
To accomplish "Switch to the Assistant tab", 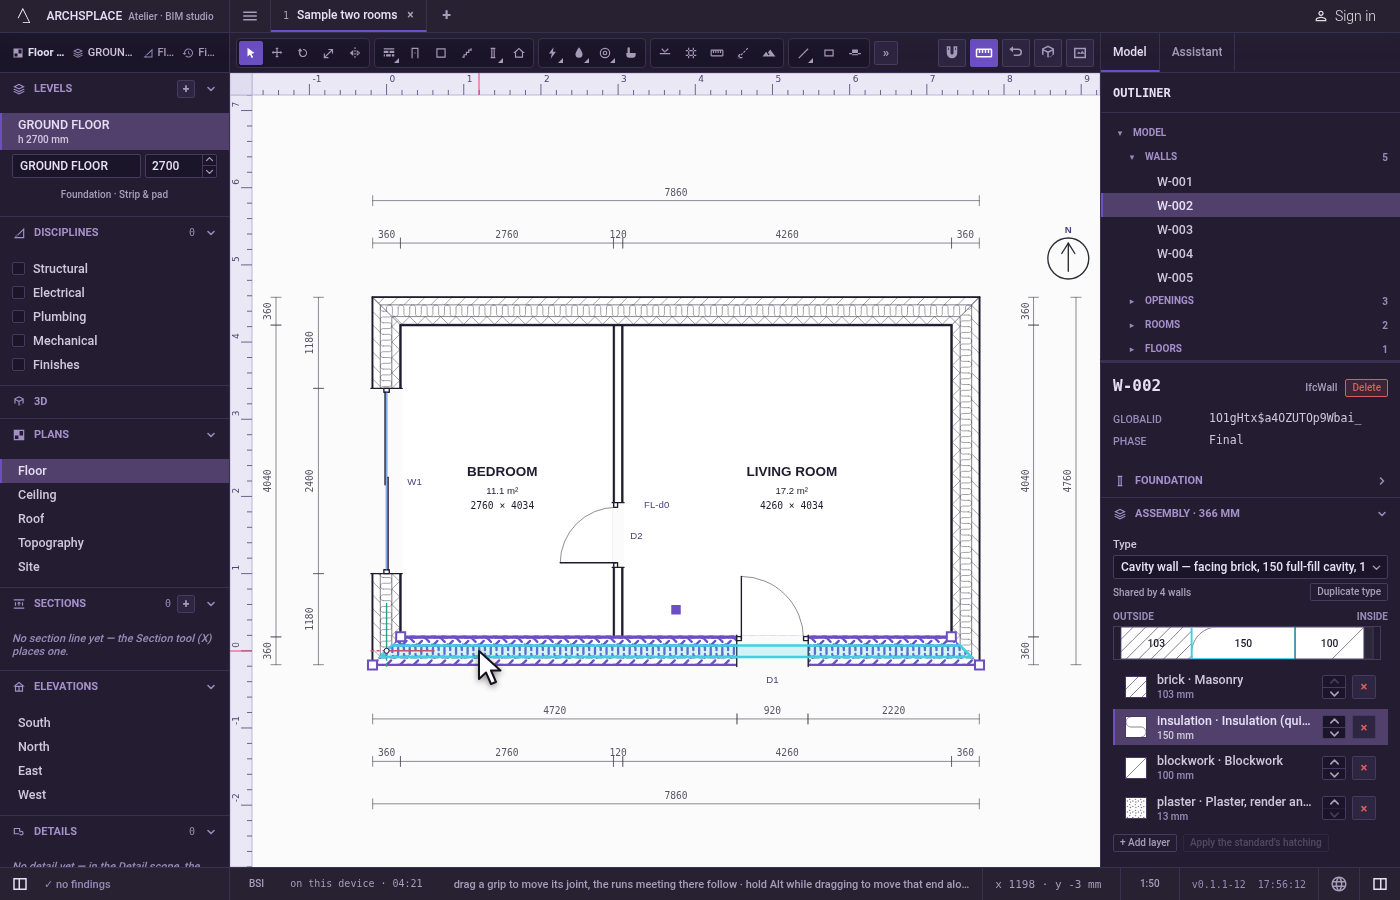I will pos(1196,52).
